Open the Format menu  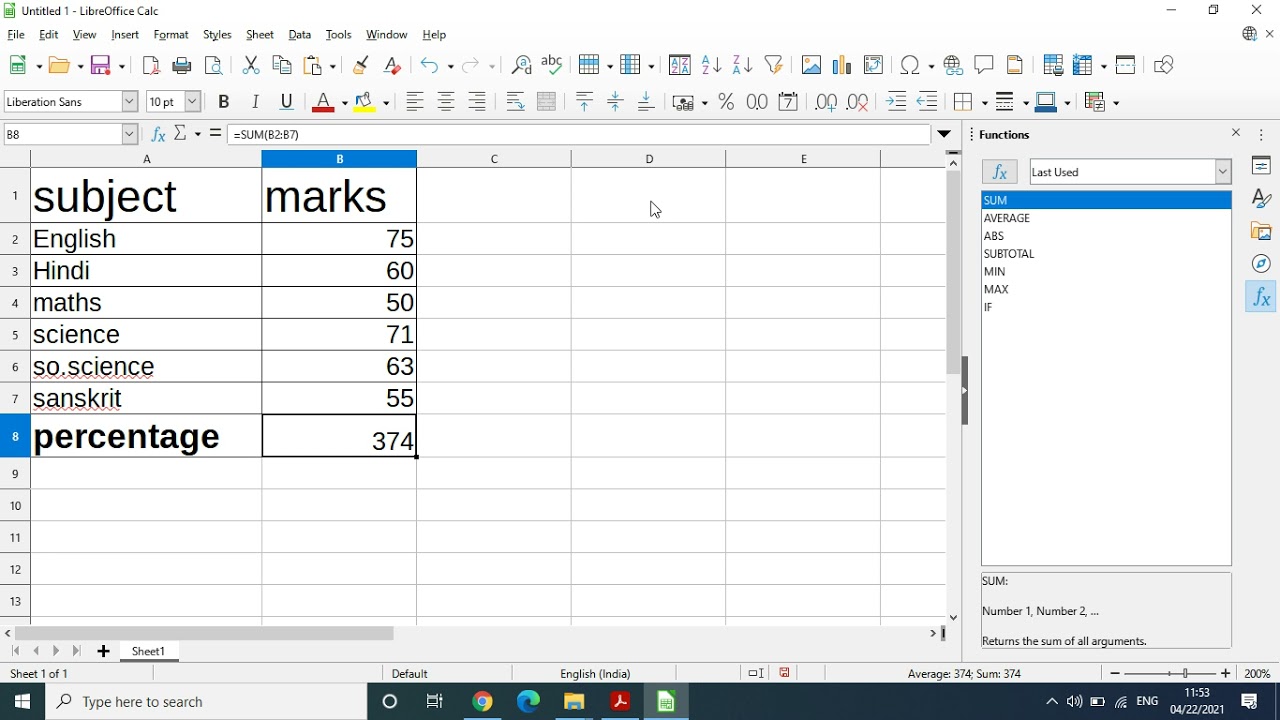[171, 35]
